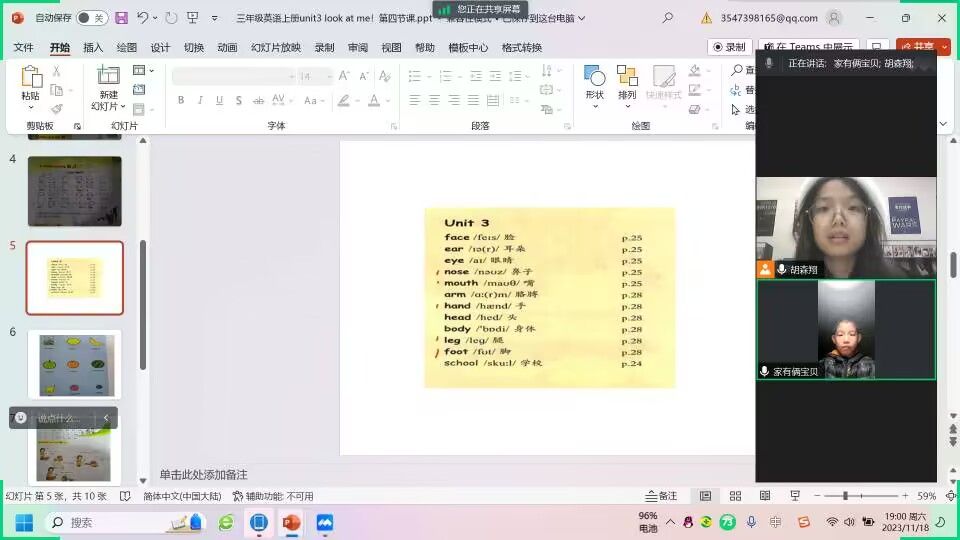Open the 插入 (Insert) ribbon tab

click(93, 48)
